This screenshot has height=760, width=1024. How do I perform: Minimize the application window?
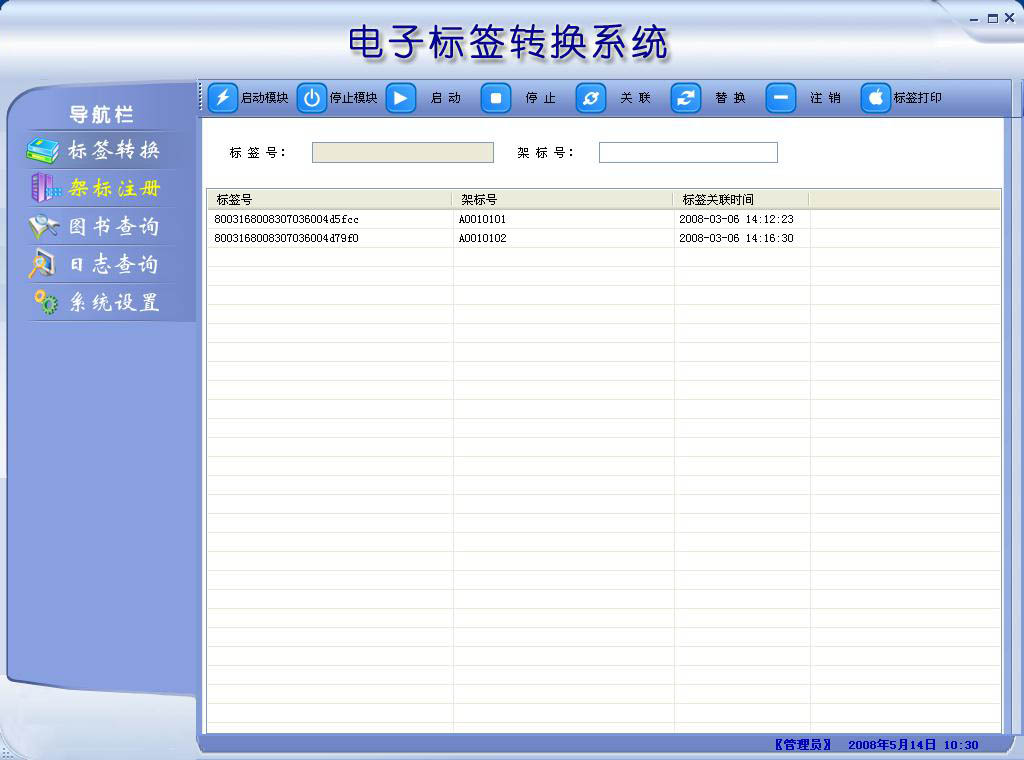point(974,19)
